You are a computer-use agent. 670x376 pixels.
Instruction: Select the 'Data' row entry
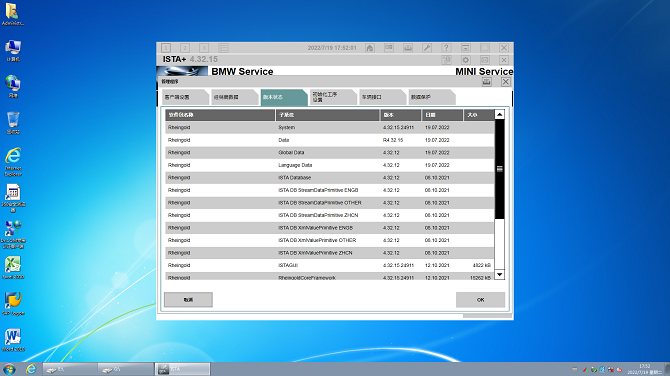click(x=329, y=140)
